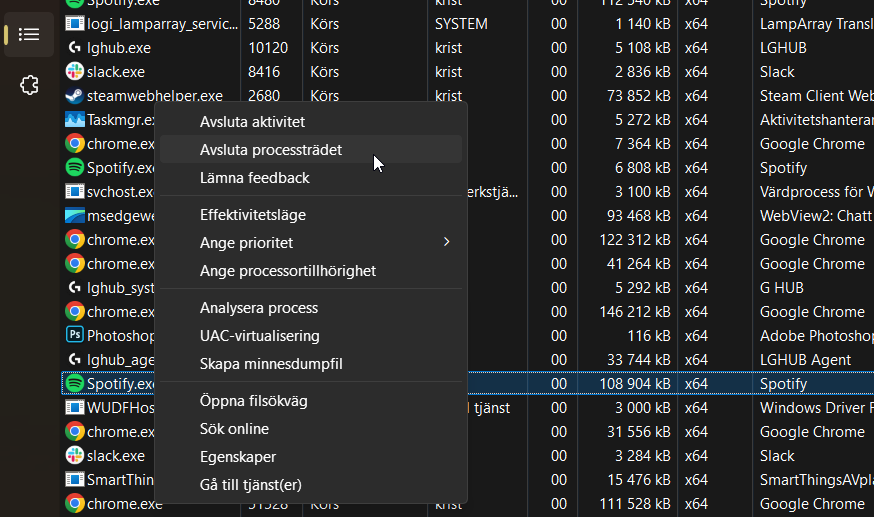The width and height of the screenshot is (874, 517).
Task: Choose Avsluta processträdet from menu
Action: [x=271, y=150]
